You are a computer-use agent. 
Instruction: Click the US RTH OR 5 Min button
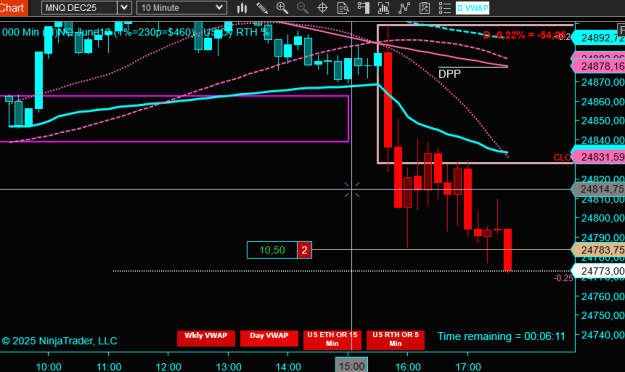point(395,340)
